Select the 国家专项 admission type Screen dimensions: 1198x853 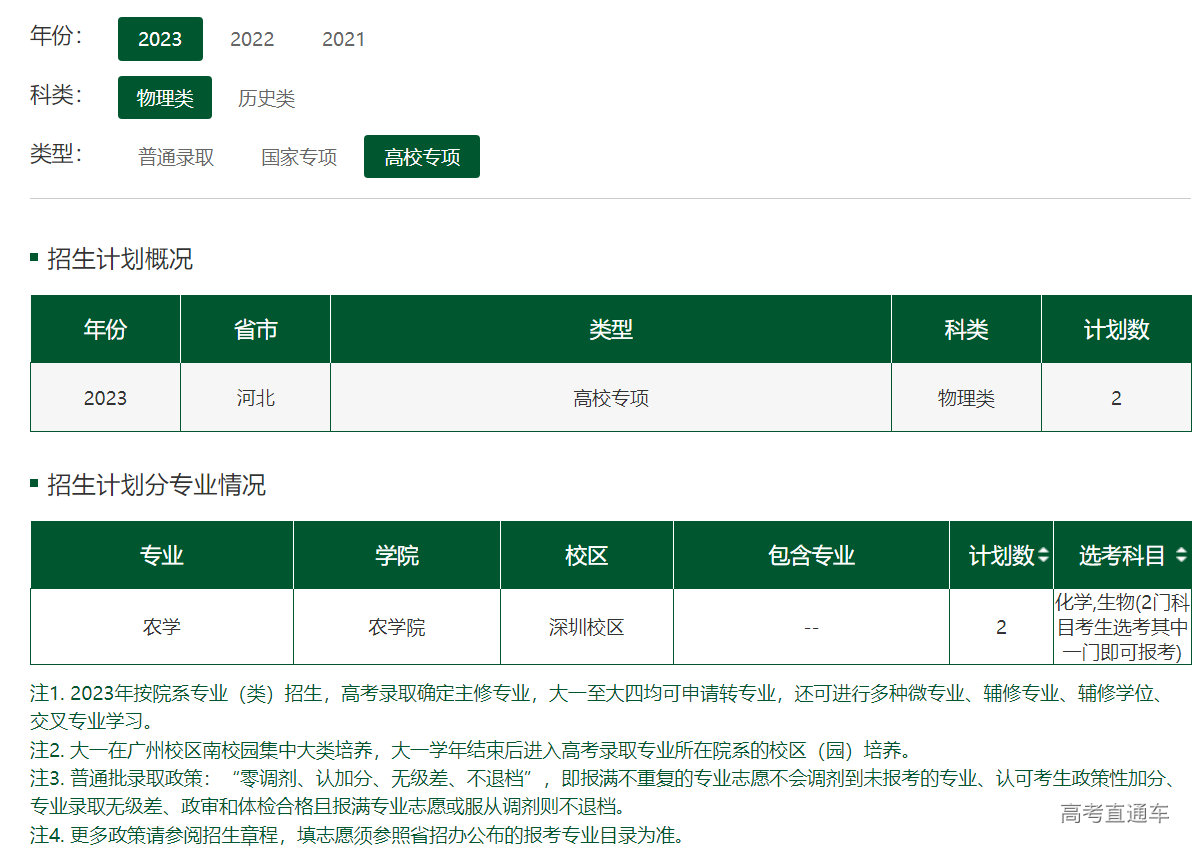coord(299,157)
